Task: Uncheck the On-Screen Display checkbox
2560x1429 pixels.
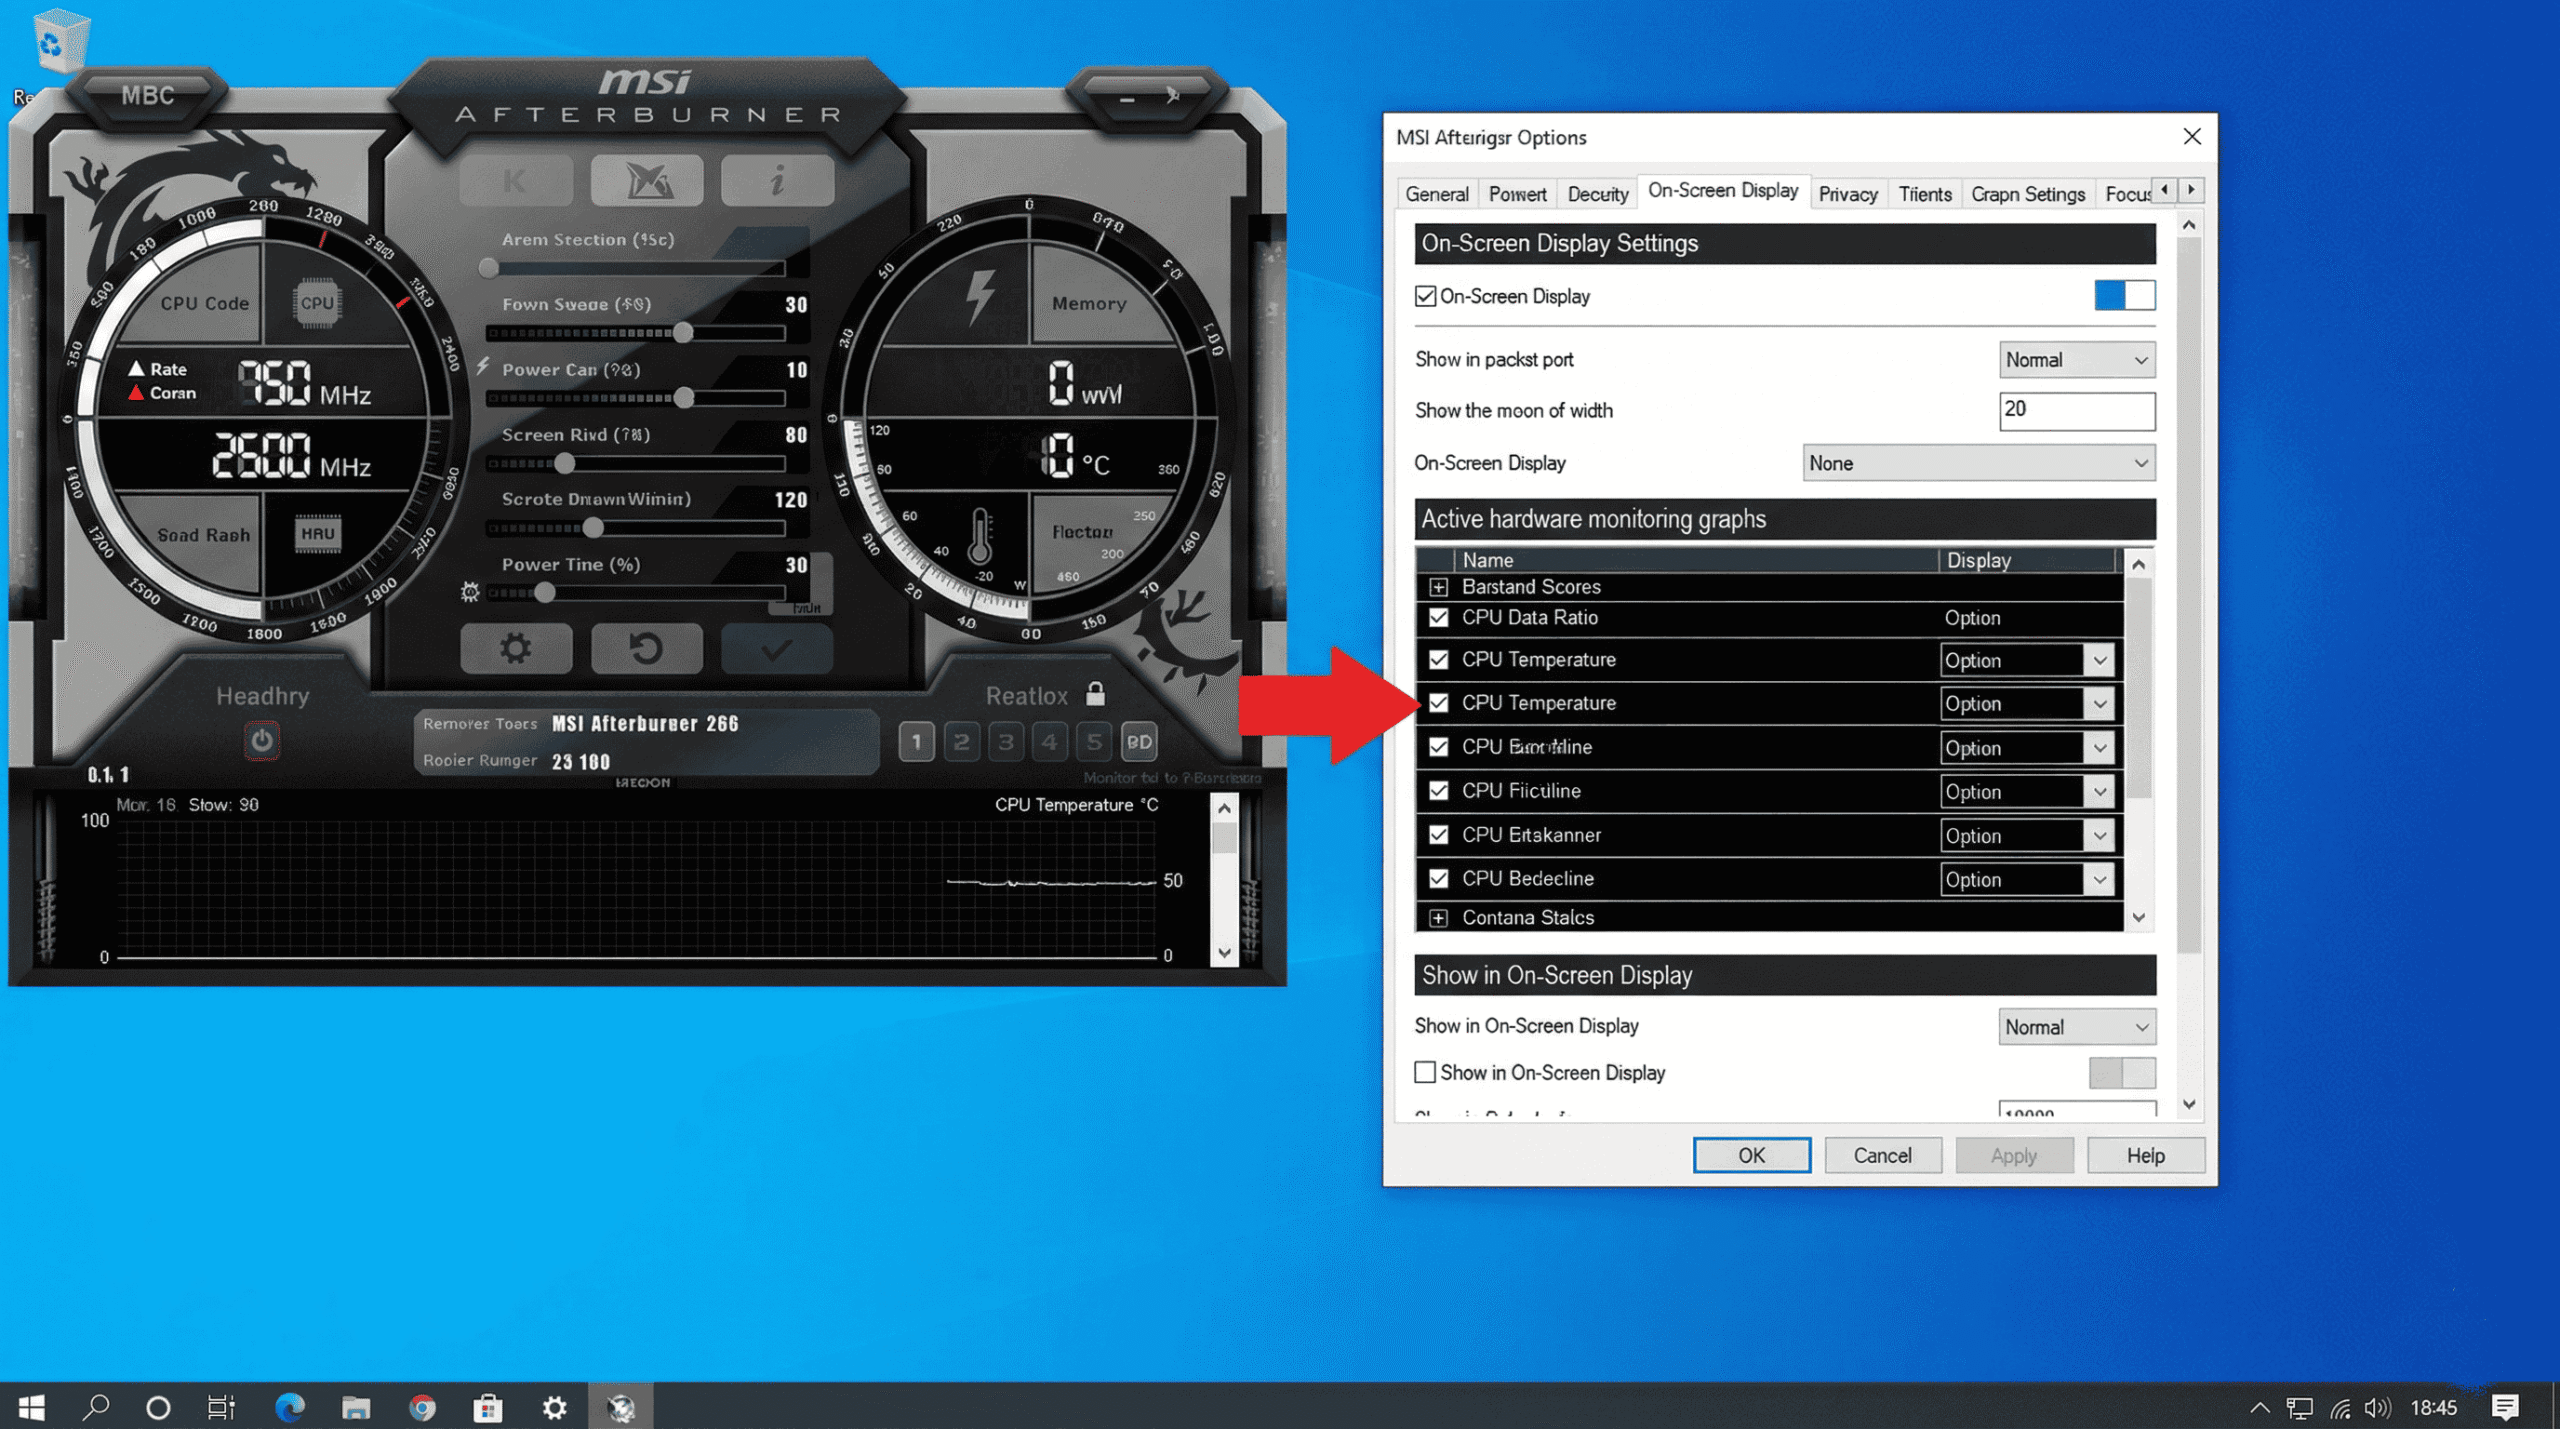Action: click(x=1426, y=296)
